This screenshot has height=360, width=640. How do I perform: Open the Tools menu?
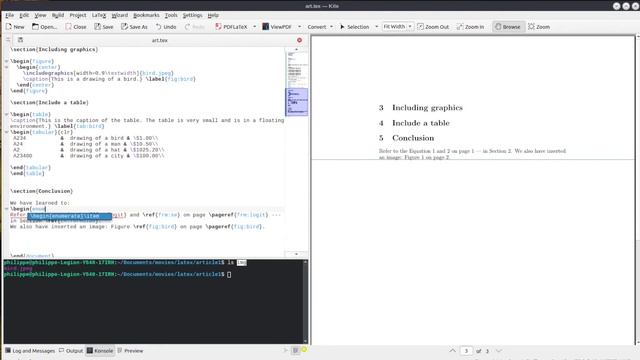pos(171,15)
